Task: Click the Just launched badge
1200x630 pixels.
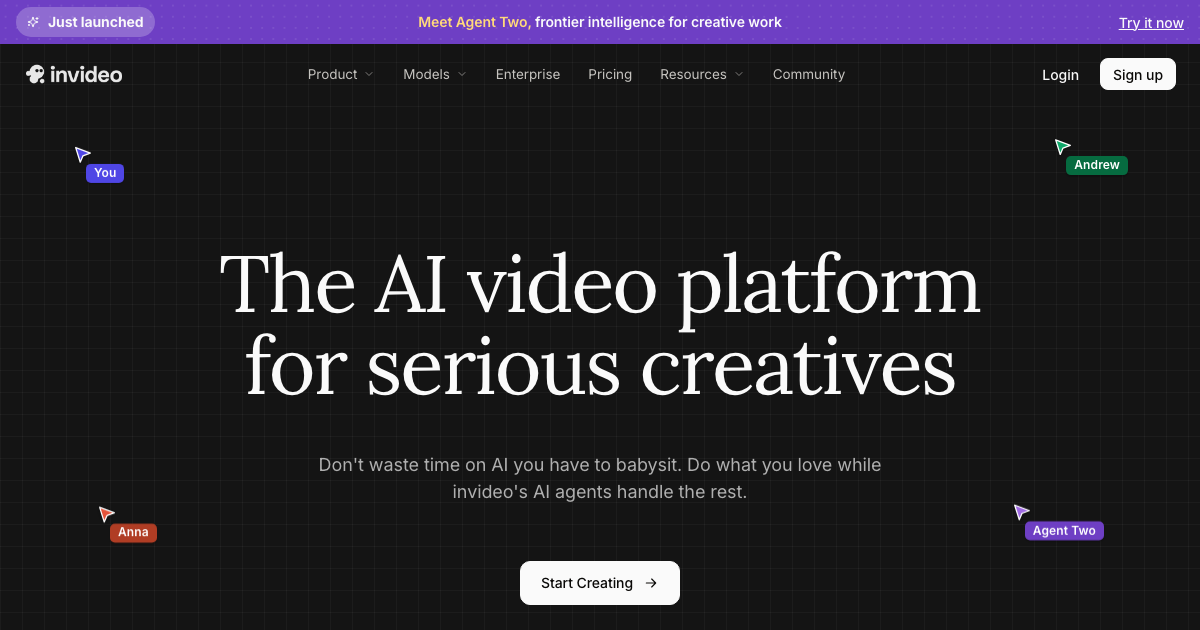Action: [x=86, y=22]
